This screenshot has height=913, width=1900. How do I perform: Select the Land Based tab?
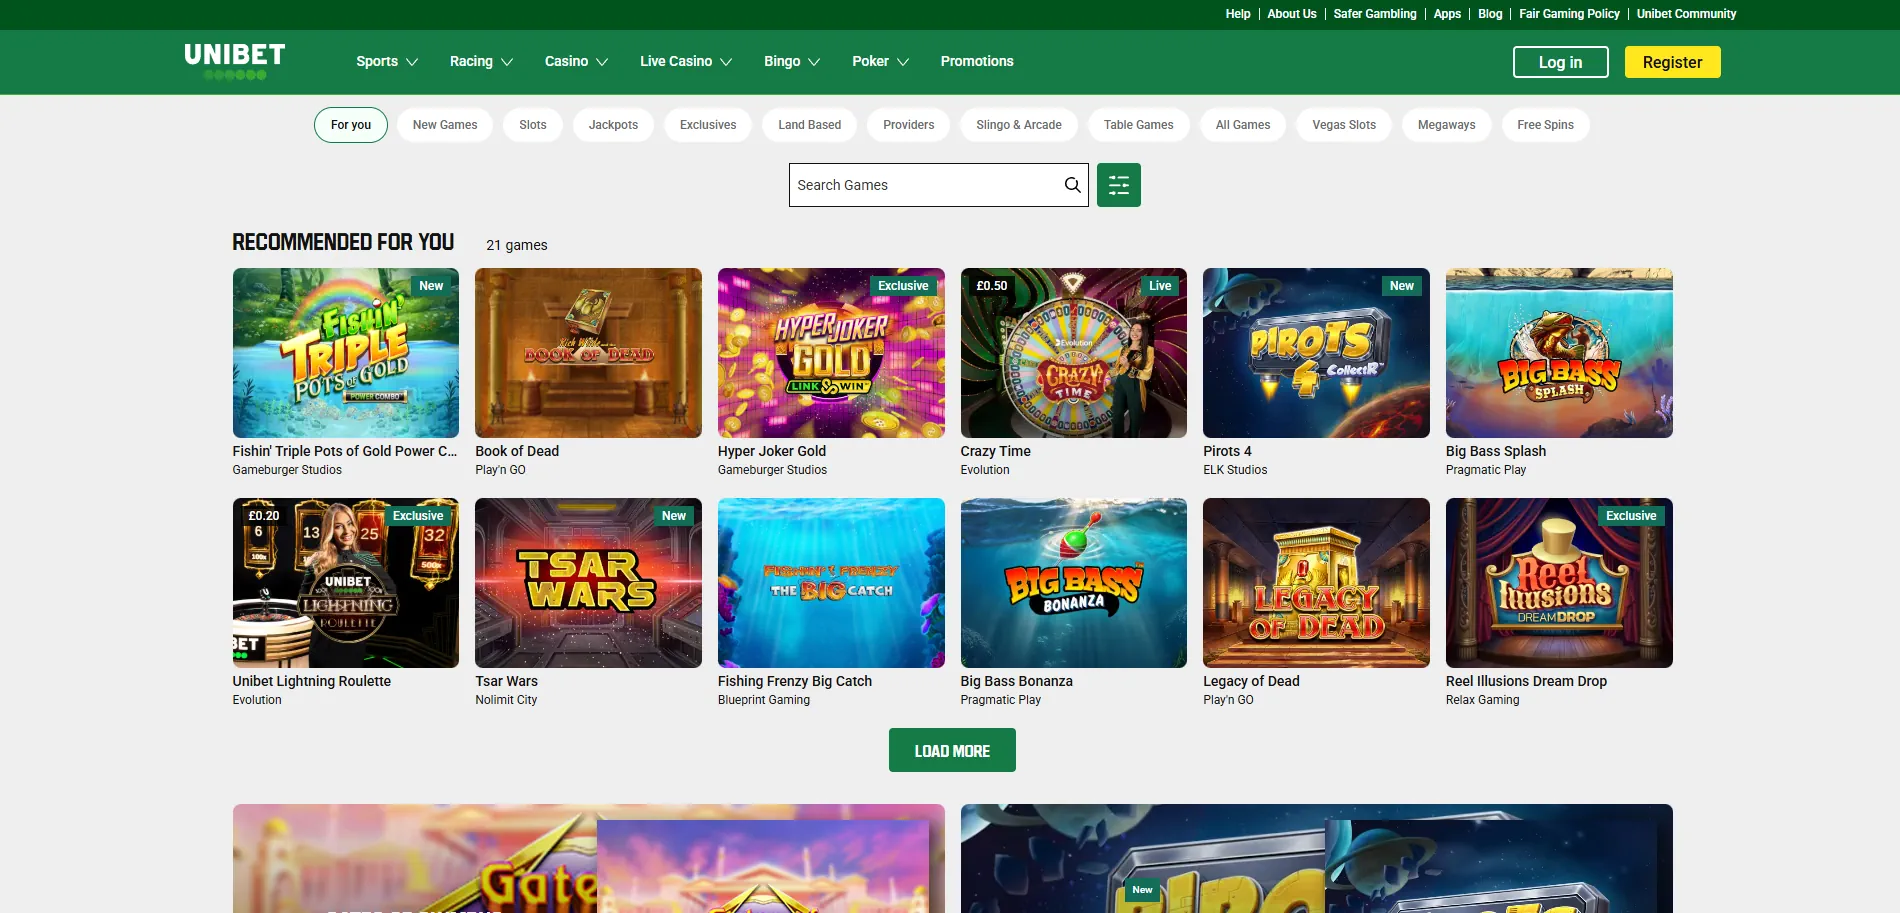coord(810,125)
